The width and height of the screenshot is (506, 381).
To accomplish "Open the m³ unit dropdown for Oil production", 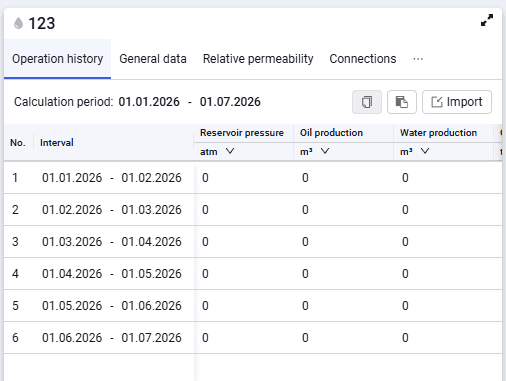I will coord(314,152).
